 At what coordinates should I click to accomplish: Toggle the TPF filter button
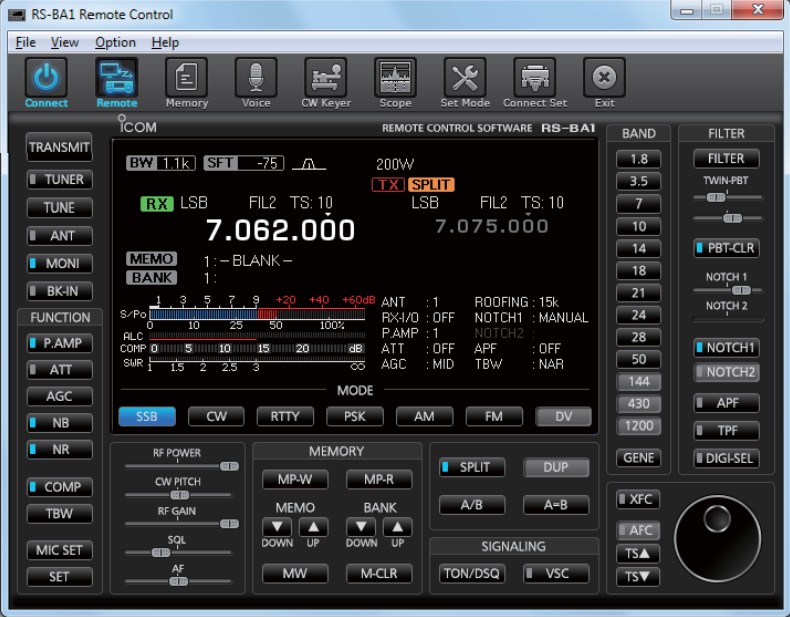[726, 431]
